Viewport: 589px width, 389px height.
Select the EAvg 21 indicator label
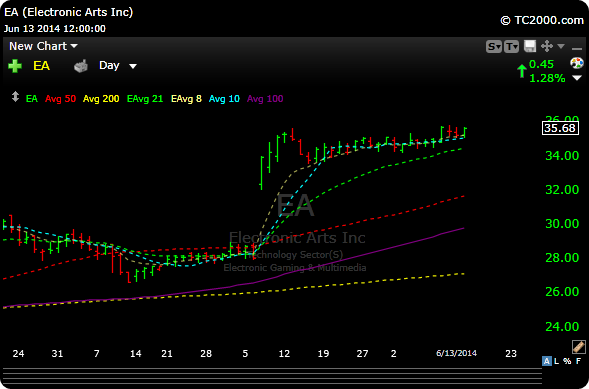click(x=145, y=99)
